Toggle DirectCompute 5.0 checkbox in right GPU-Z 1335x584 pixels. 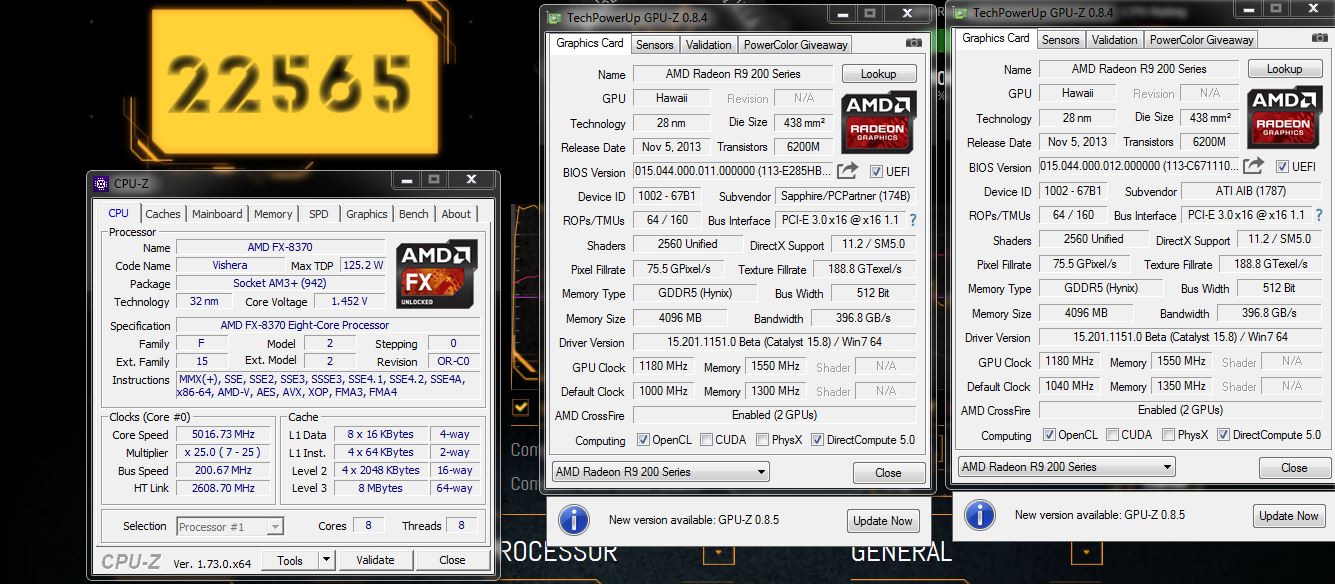click(x=1223, y=435)
